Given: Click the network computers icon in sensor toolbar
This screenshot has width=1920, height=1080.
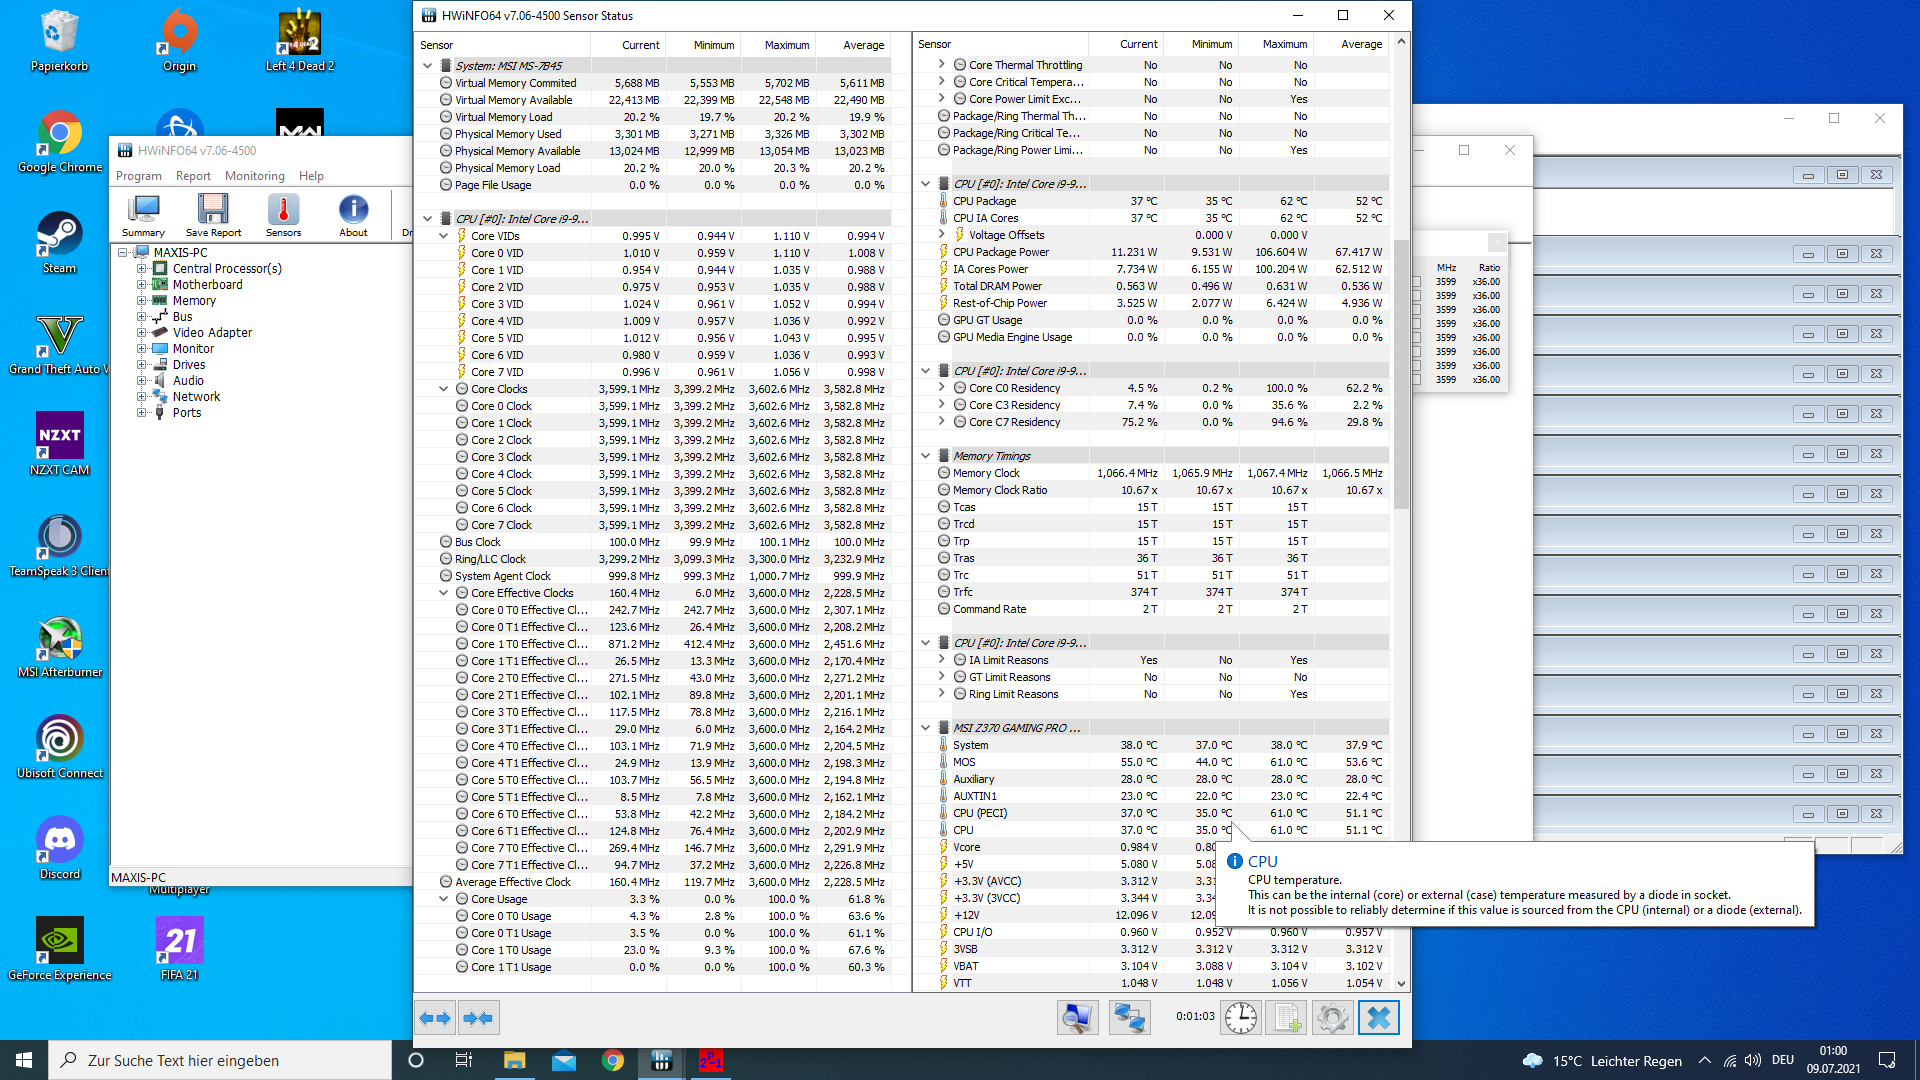Looking at the screenshot, I should (1129, 1018).
